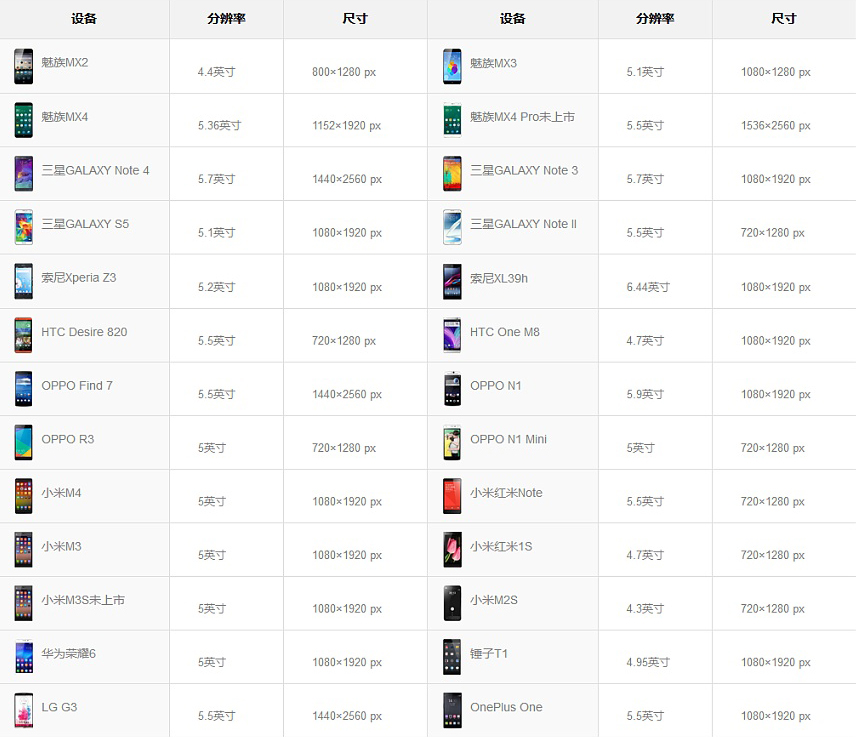Click the HTC One M8 phone thumbnail

coord(452,335)
